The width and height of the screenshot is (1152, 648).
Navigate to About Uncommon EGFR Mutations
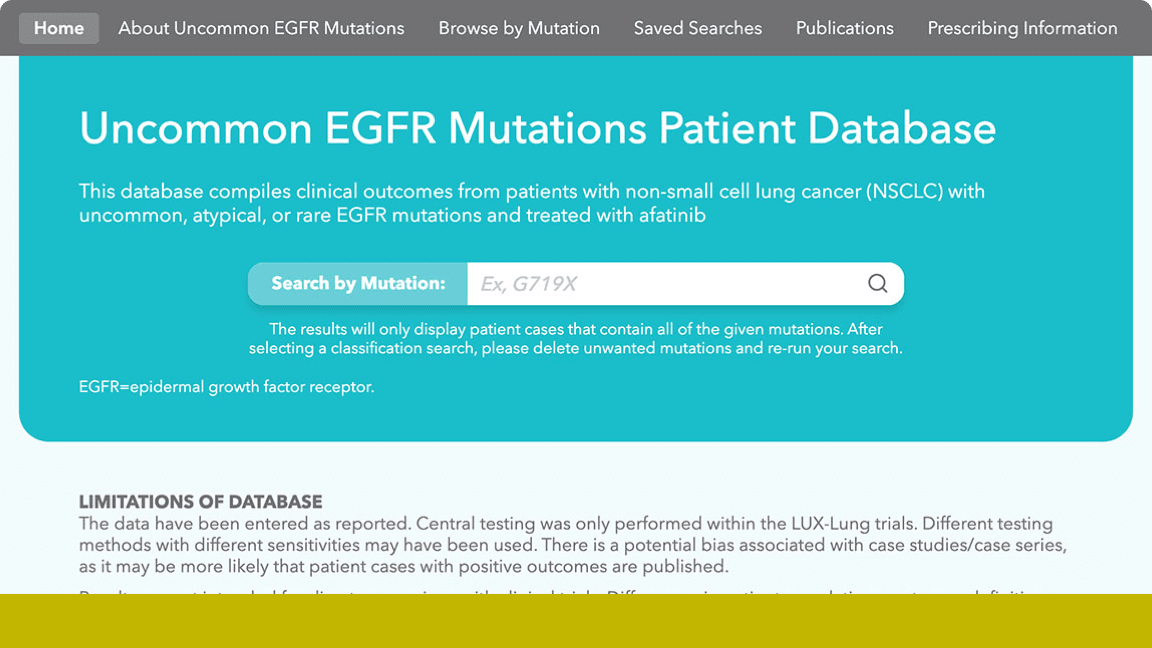260,28
